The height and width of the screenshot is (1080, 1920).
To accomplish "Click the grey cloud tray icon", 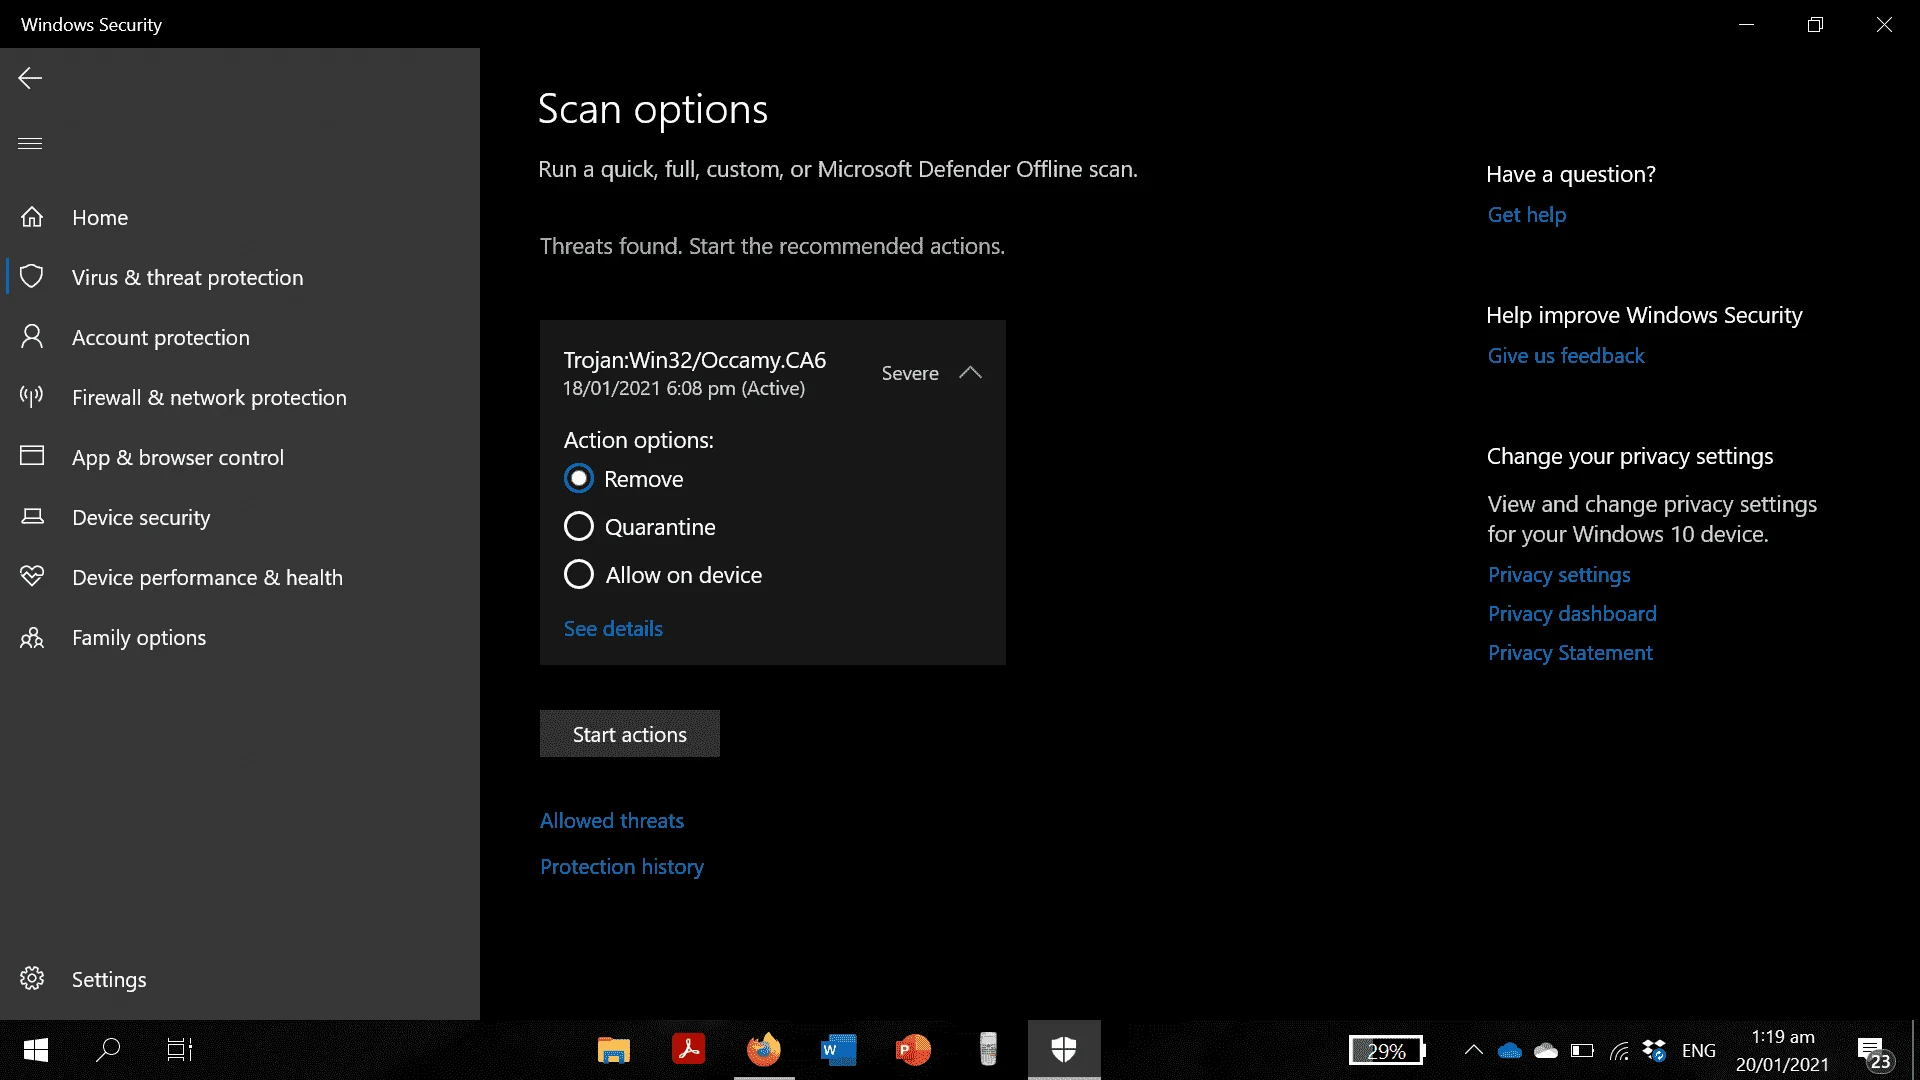I will [1546, 1051].
